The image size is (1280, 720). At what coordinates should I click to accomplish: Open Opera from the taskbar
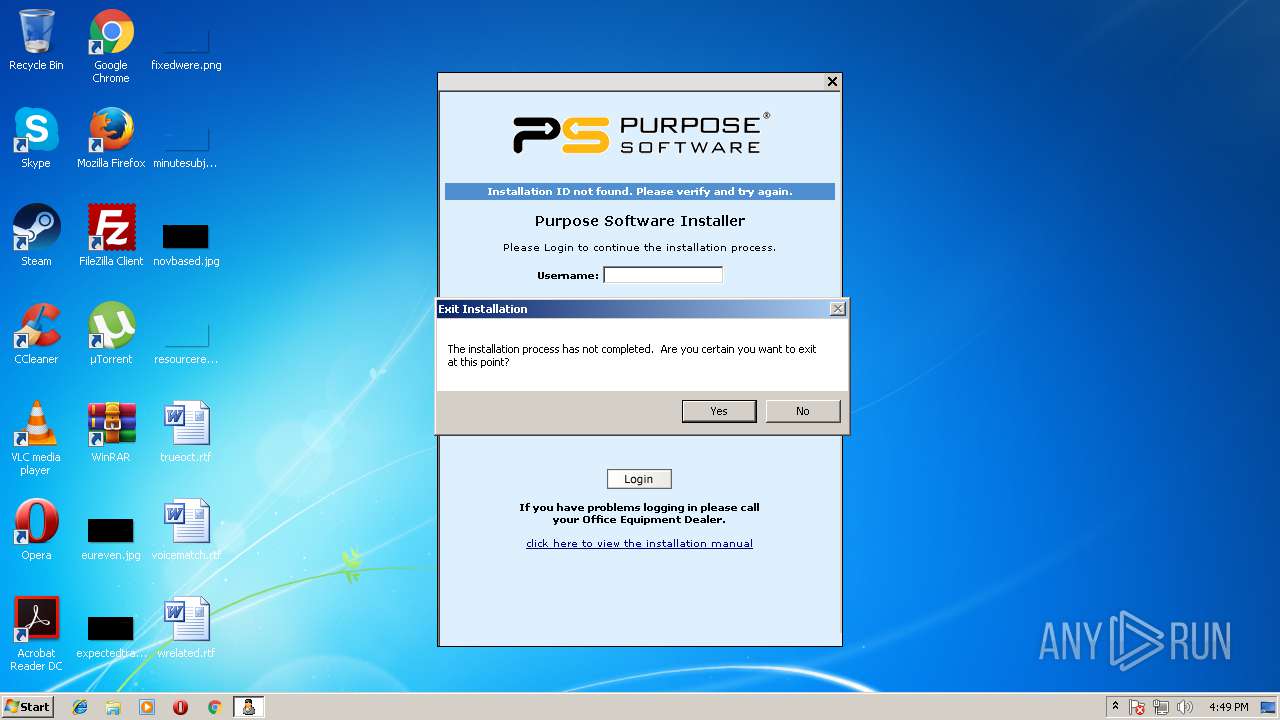(x=181, y=707)
